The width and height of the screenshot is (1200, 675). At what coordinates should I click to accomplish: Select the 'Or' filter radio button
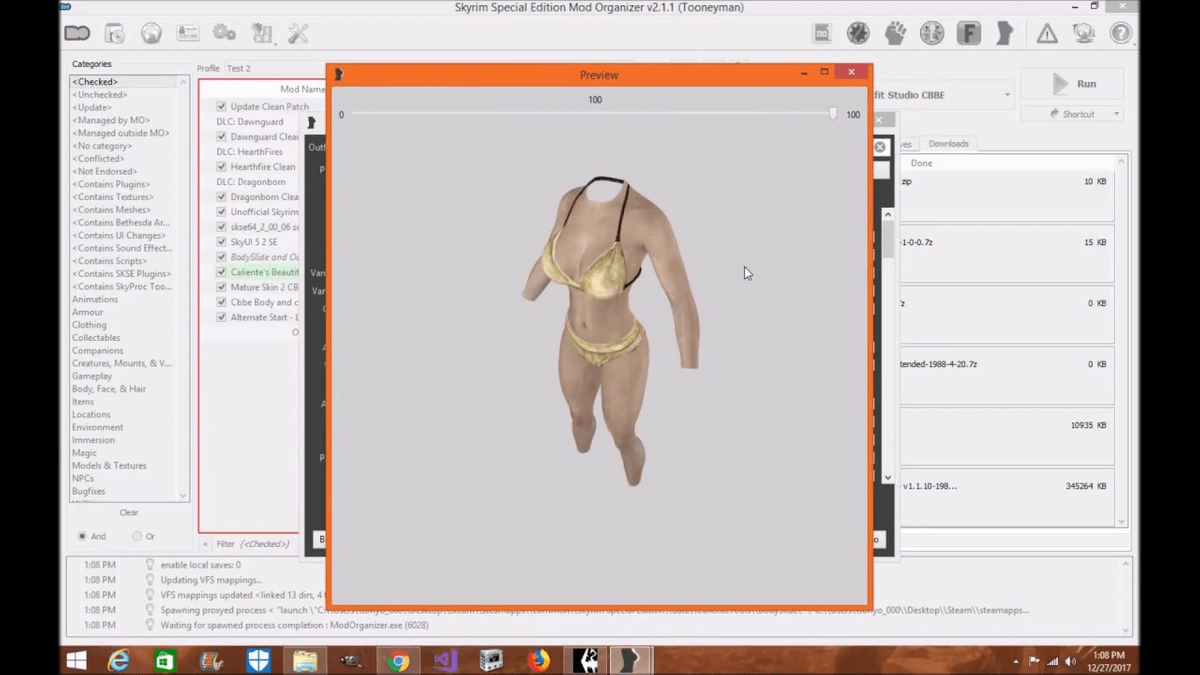coord(137,537)
